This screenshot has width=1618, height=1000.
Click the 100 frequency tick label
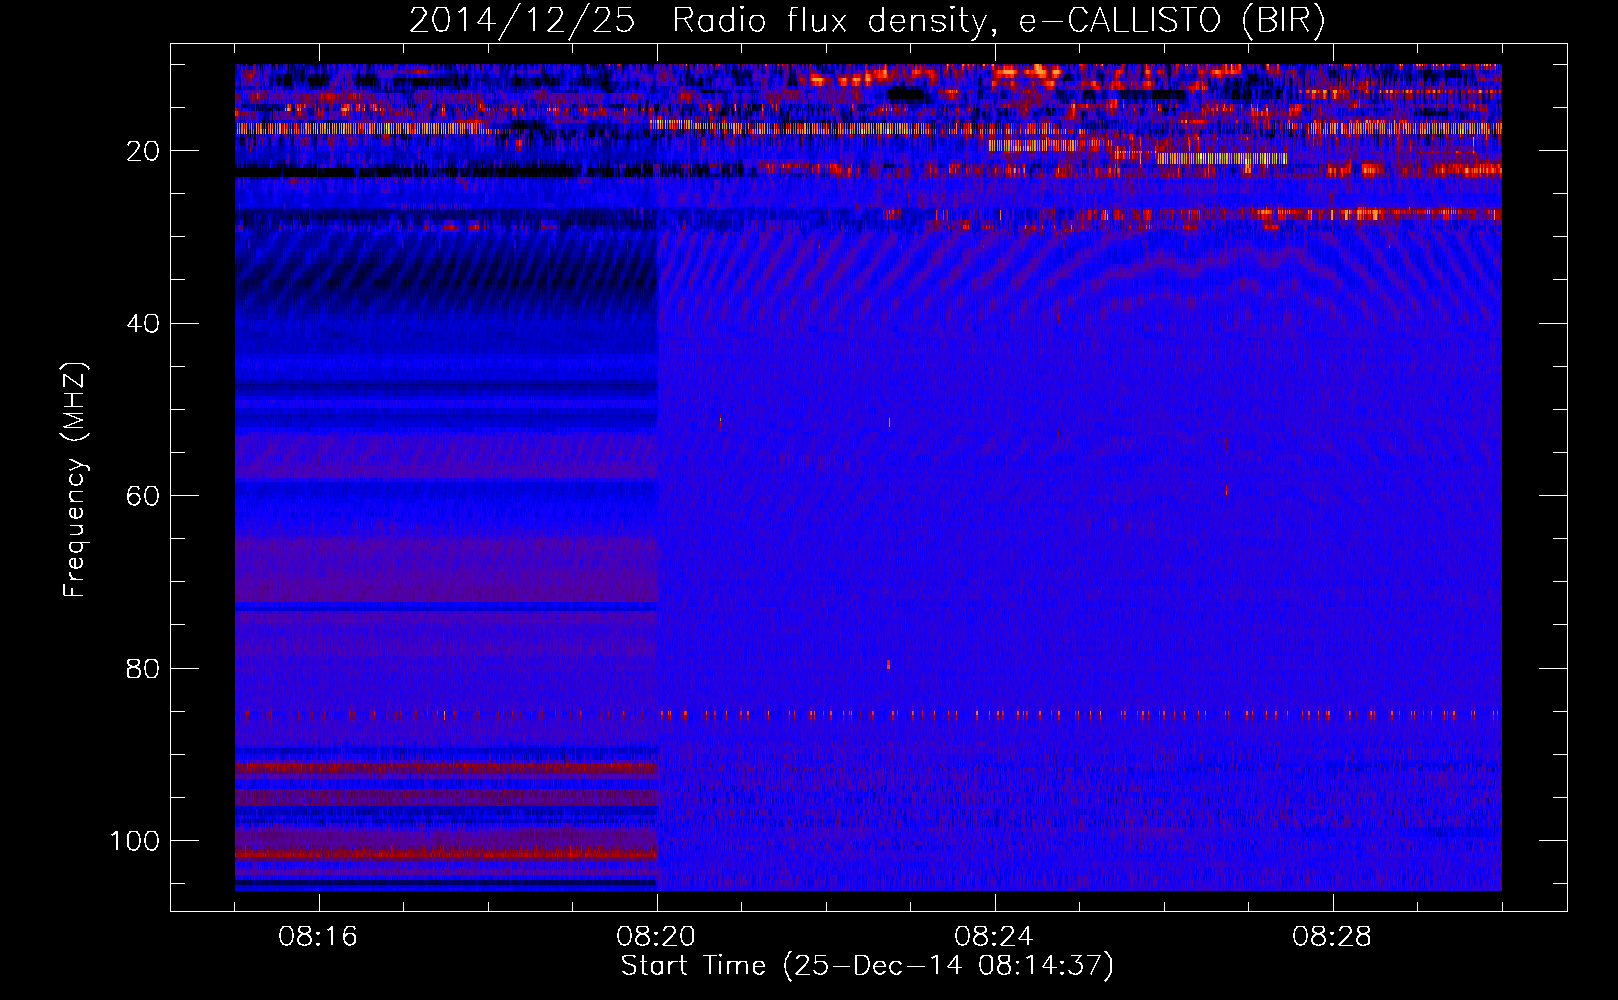pyautogui.click(x=135, y=841)
